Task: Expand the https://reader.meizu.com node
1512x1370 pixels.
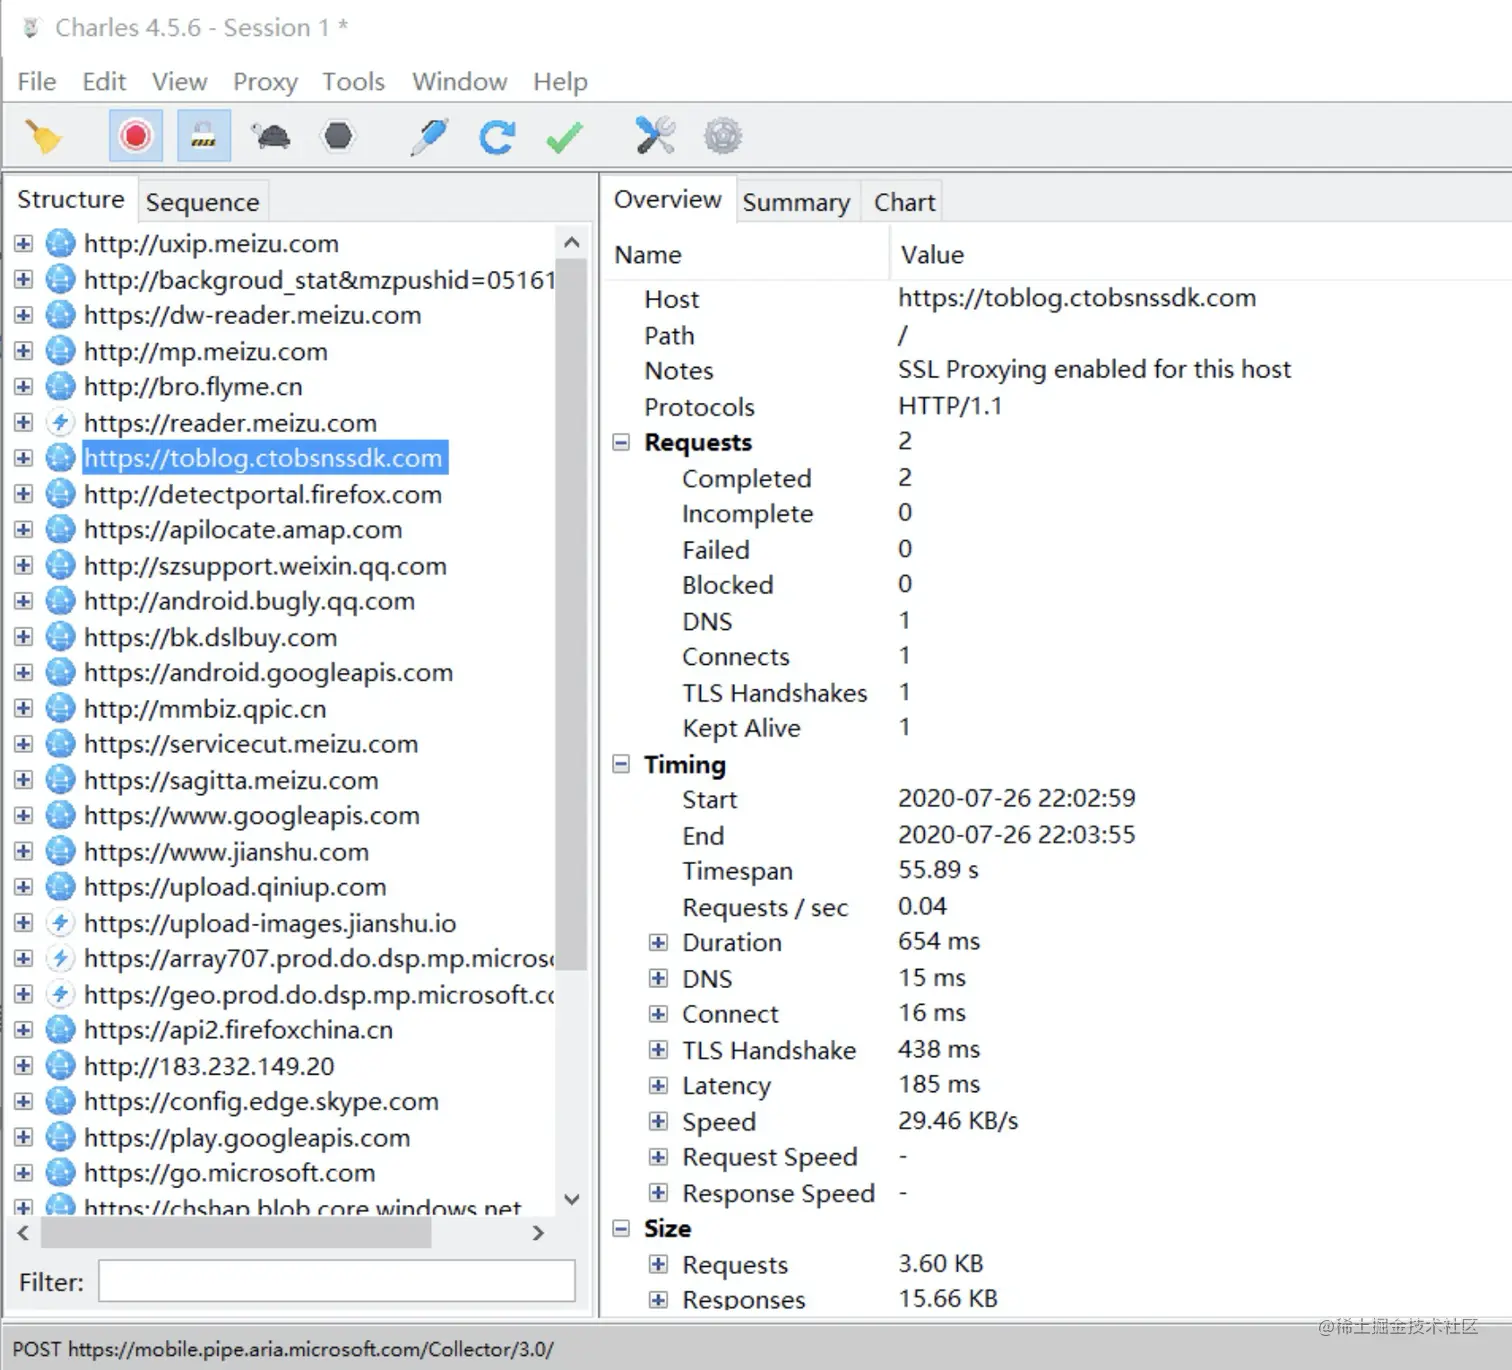Action: tap(24, 422)
